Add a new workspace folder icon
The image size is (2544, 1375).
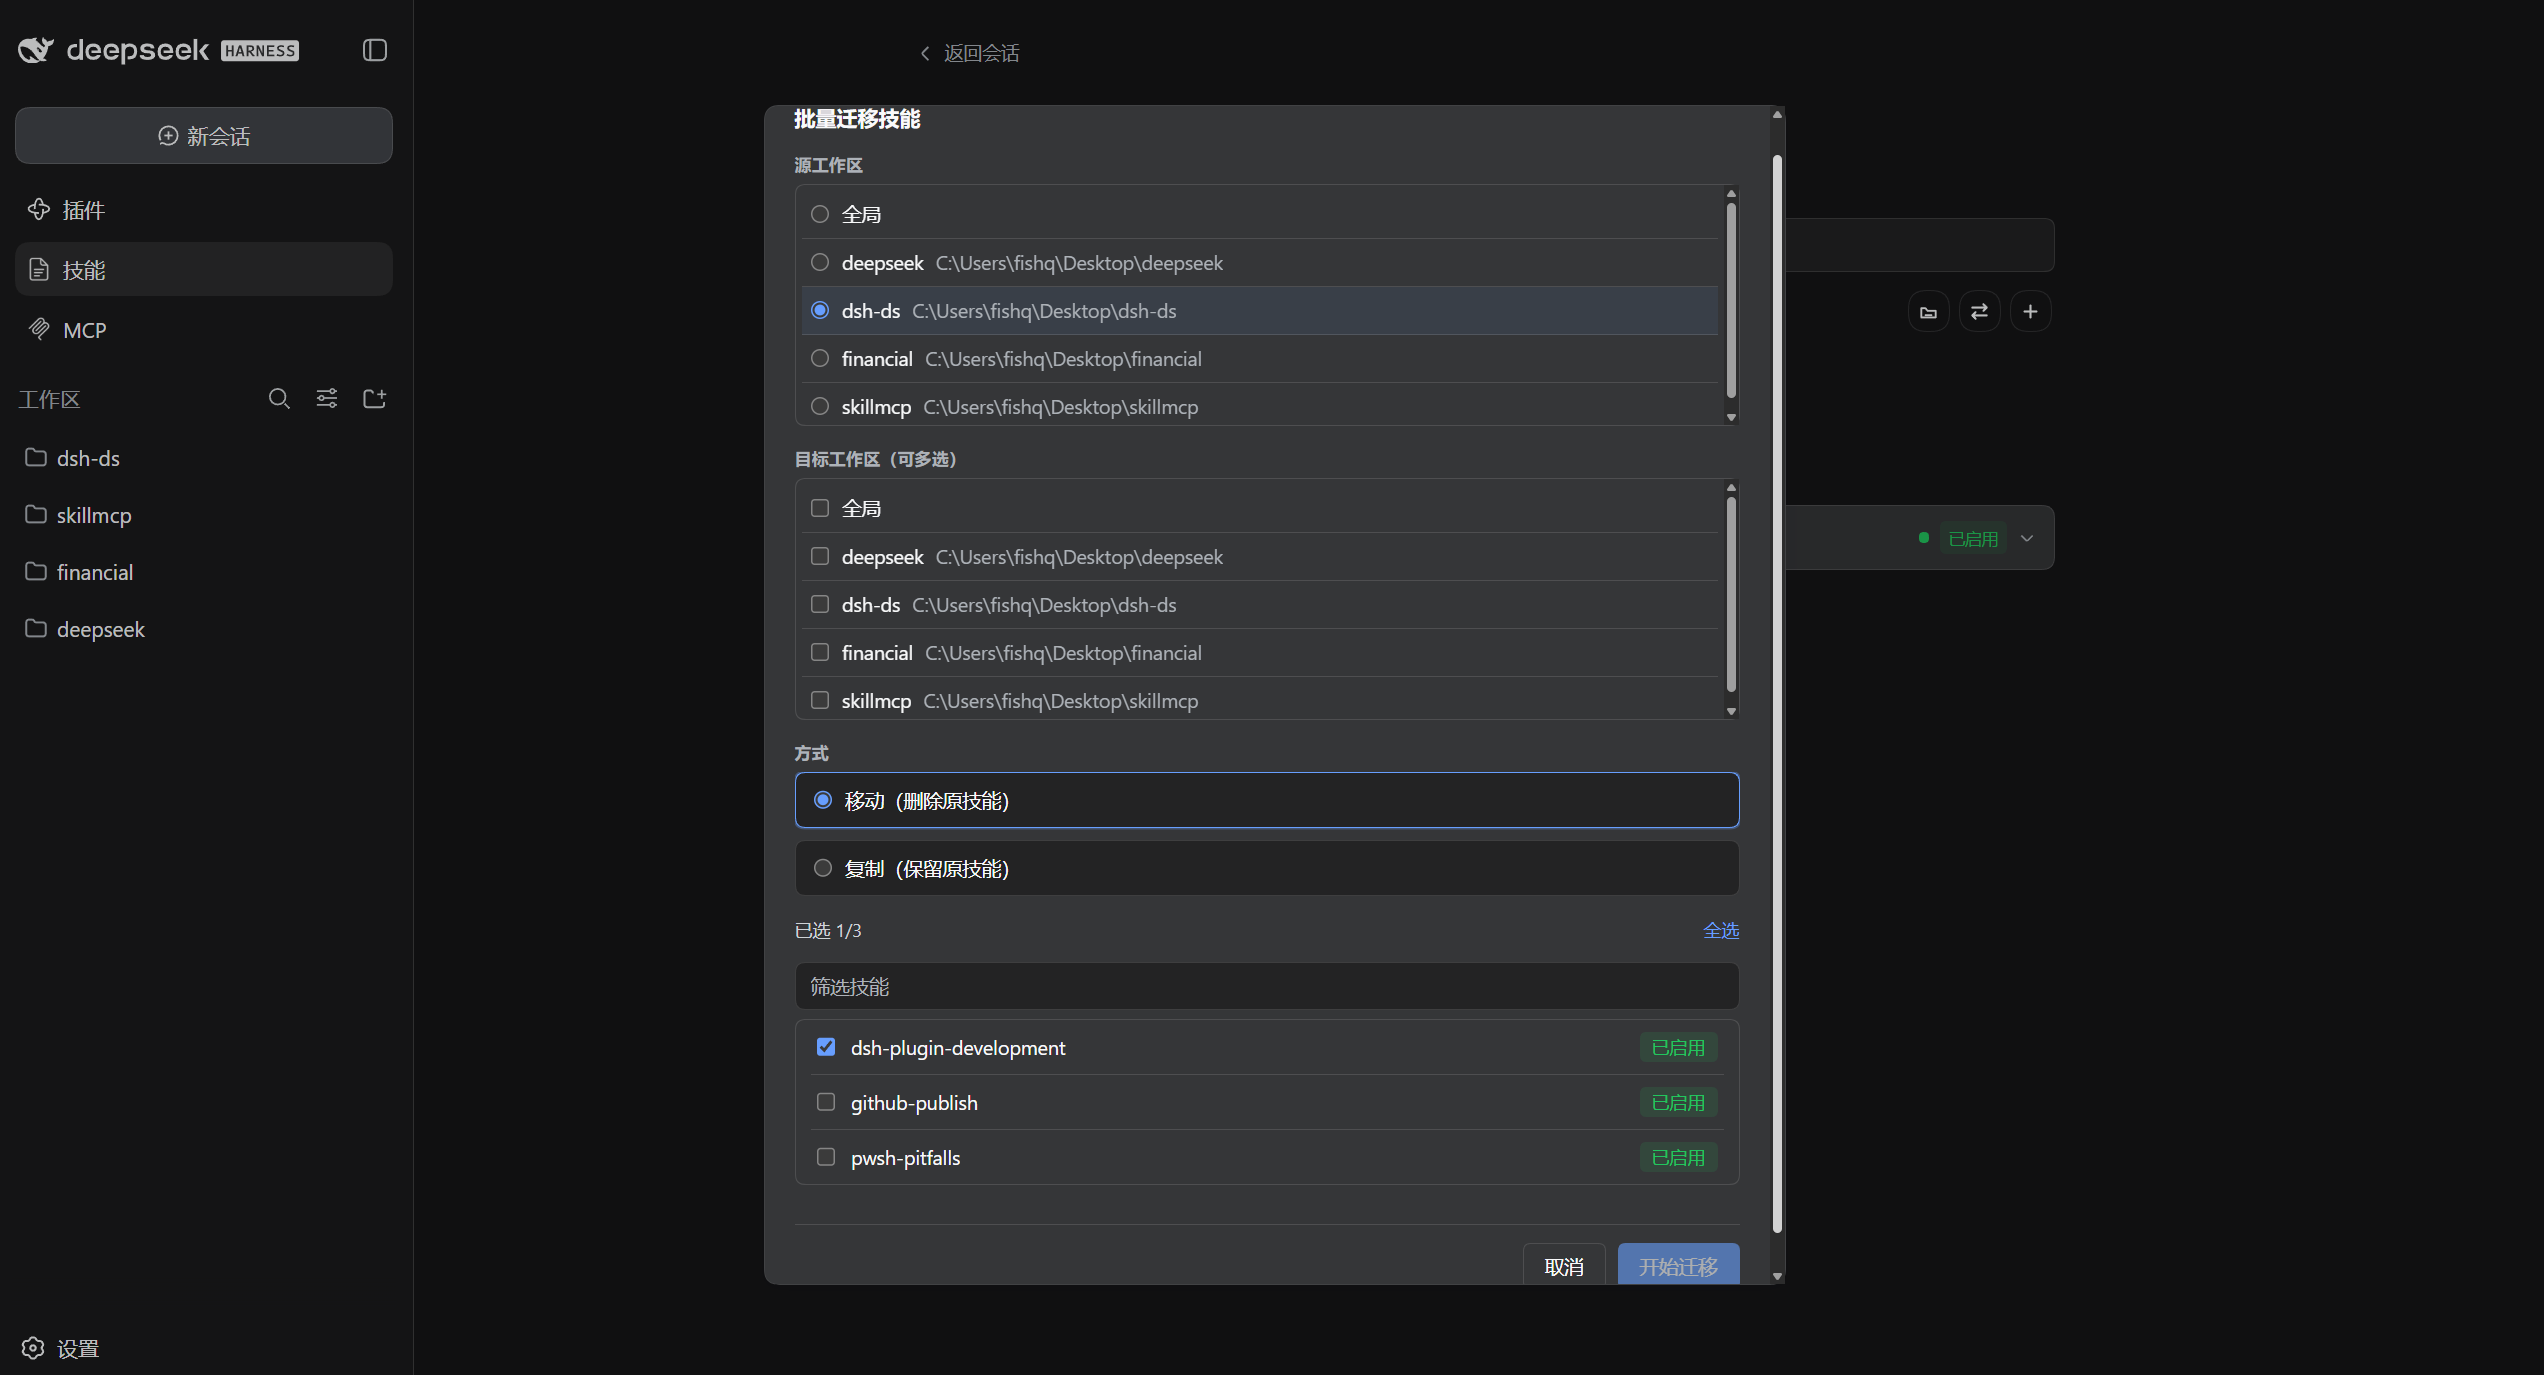point(375,399)
